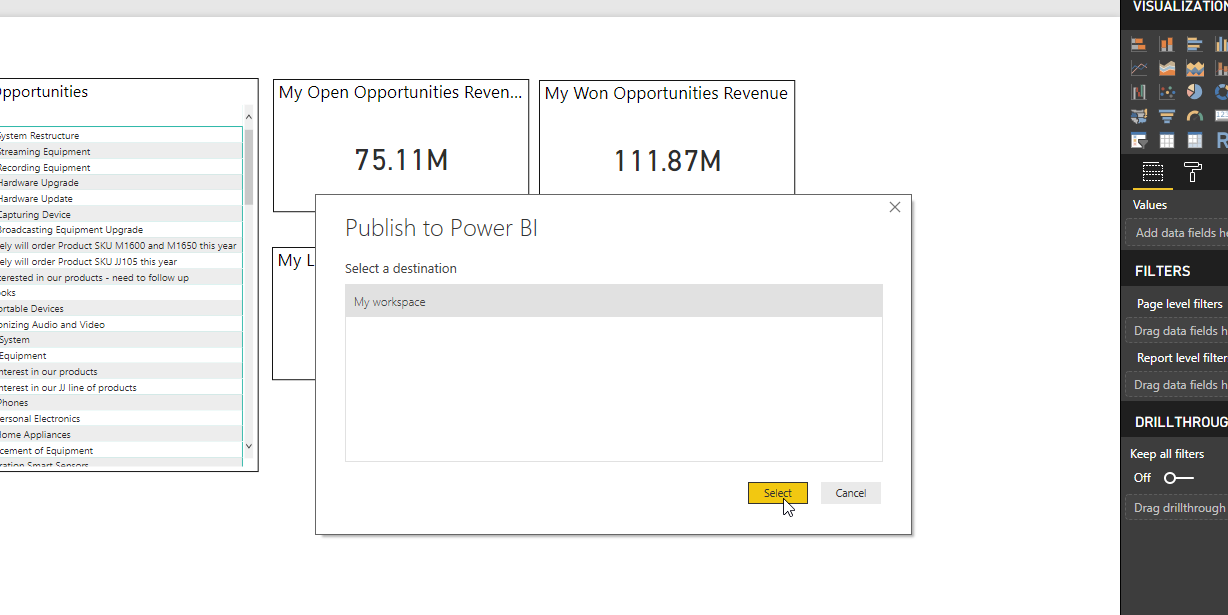Screen dimensions: 1228x615
Task: Select the stacked column chart visualization
Action: coord(1167,44)
